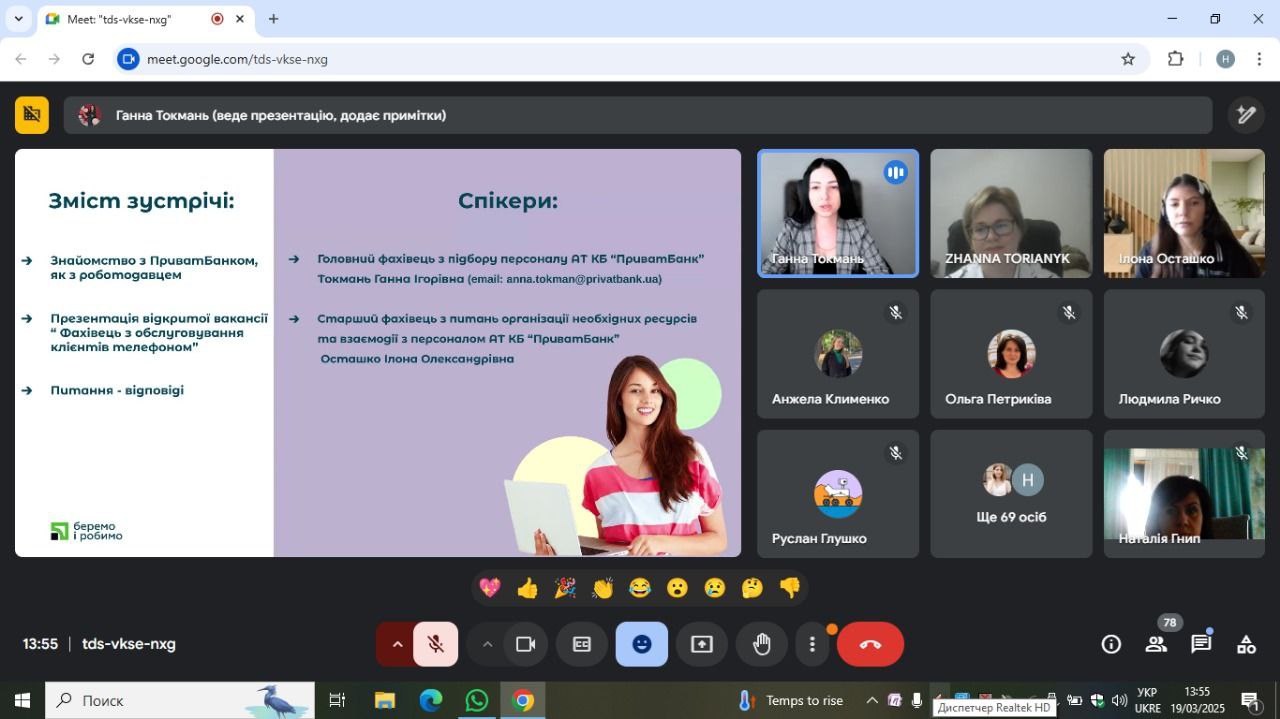Leave the call

870,645
